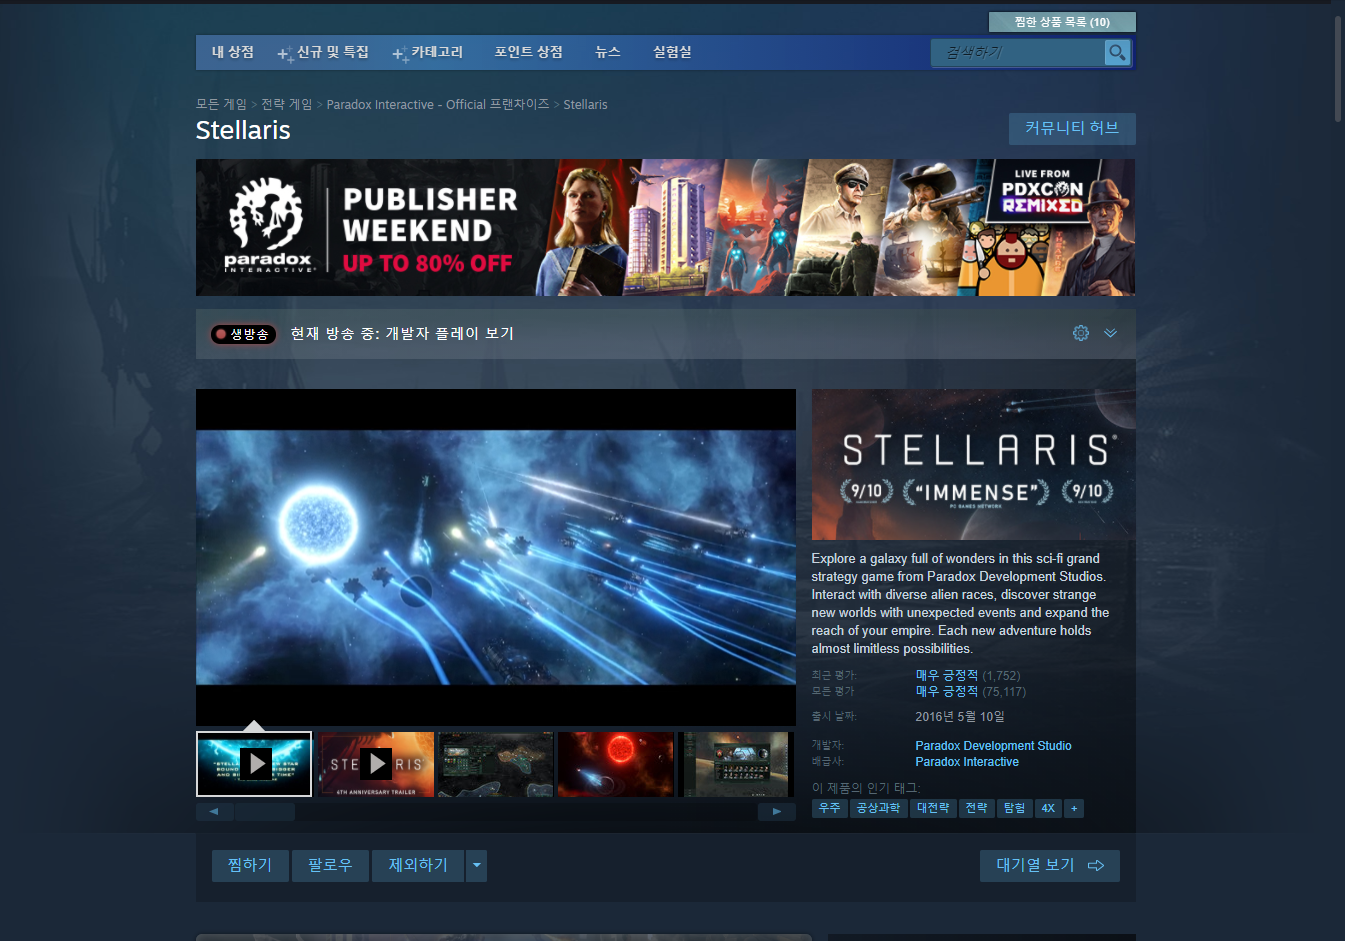Viewport: 1345px width, 941px height.
Task: Open the 포인트 상점 tab
Action: point(528,52)
